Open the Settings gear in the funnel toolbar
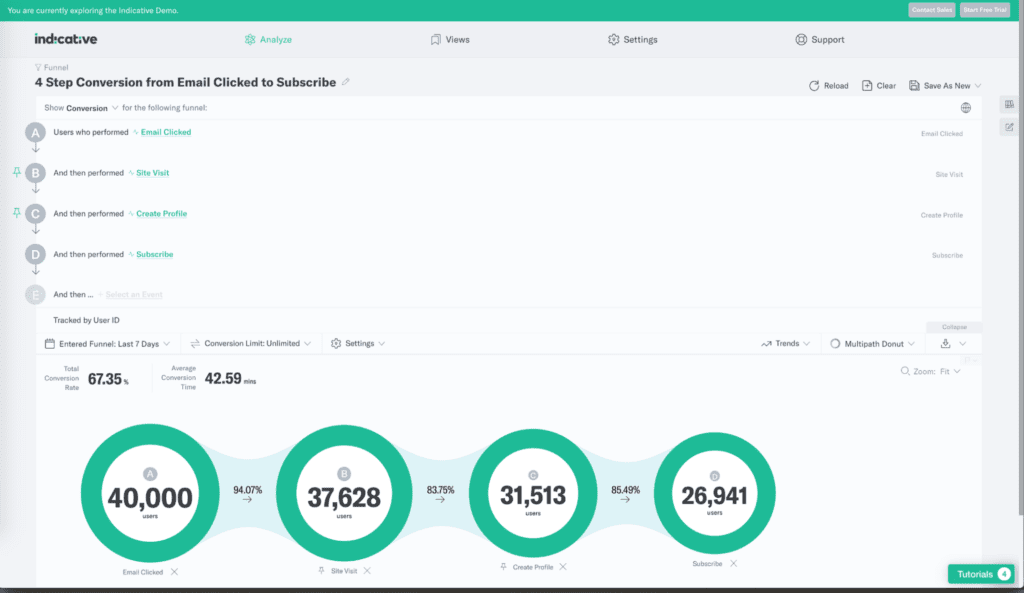This screenshot has height=593, width=1024. (337, 343)
